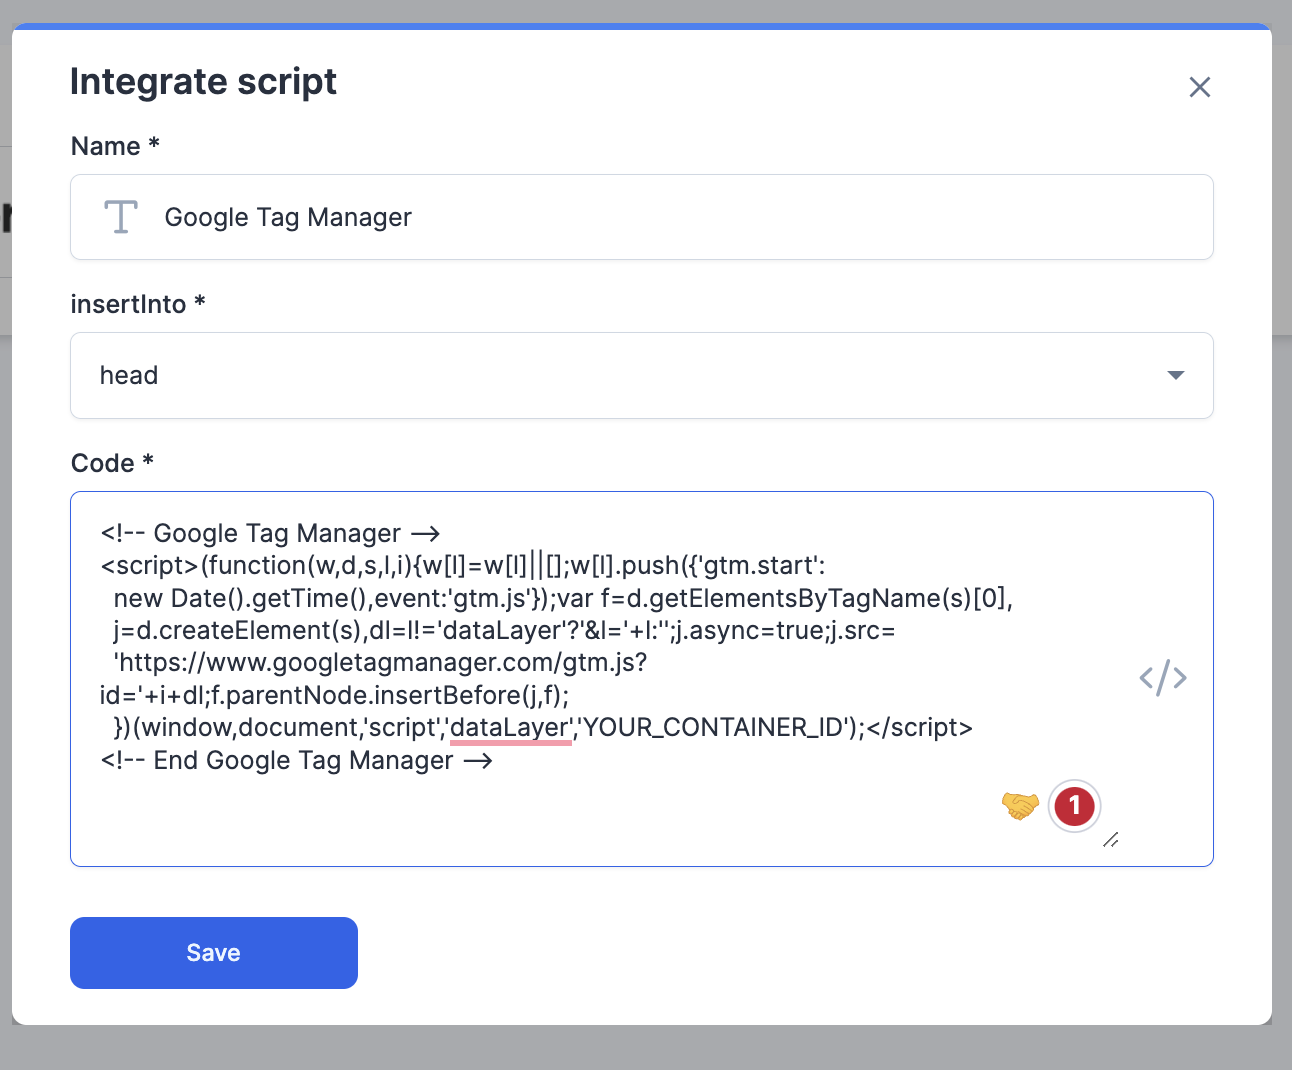Click the resize handle of the Code box

[x=1111, y=841]
